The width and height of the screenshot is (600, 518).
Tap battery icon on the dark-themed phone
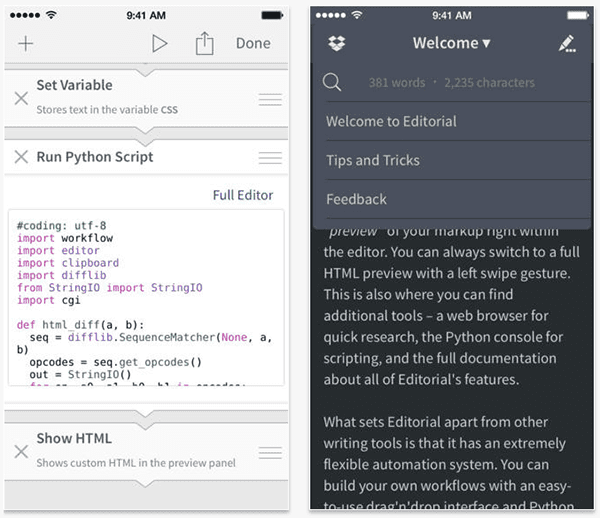point(578,15)
